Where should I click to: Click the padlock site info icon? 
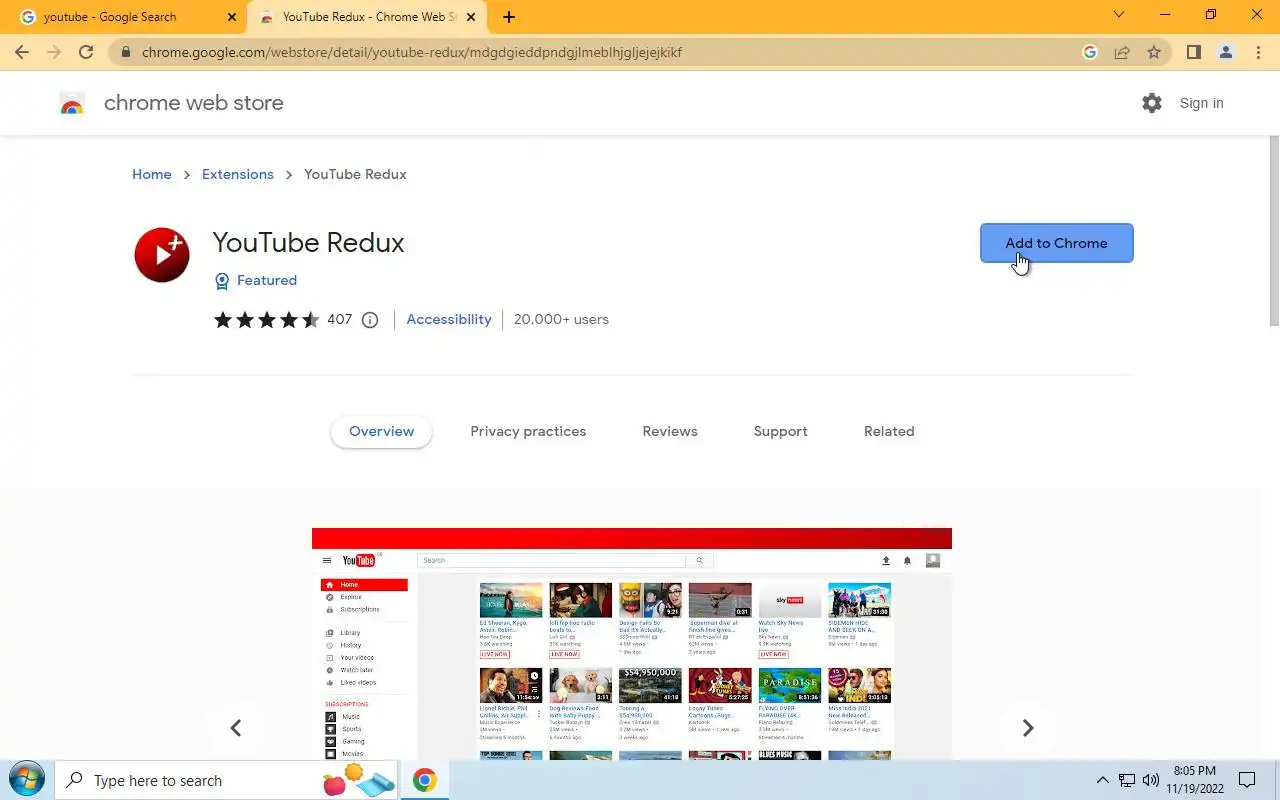tap(126, 52)
